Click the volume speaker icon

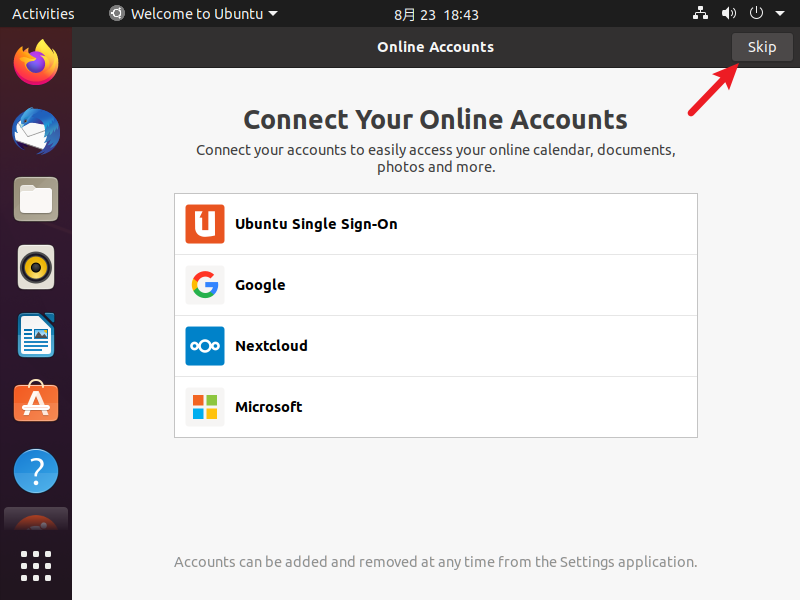click(x=729, y=13)
